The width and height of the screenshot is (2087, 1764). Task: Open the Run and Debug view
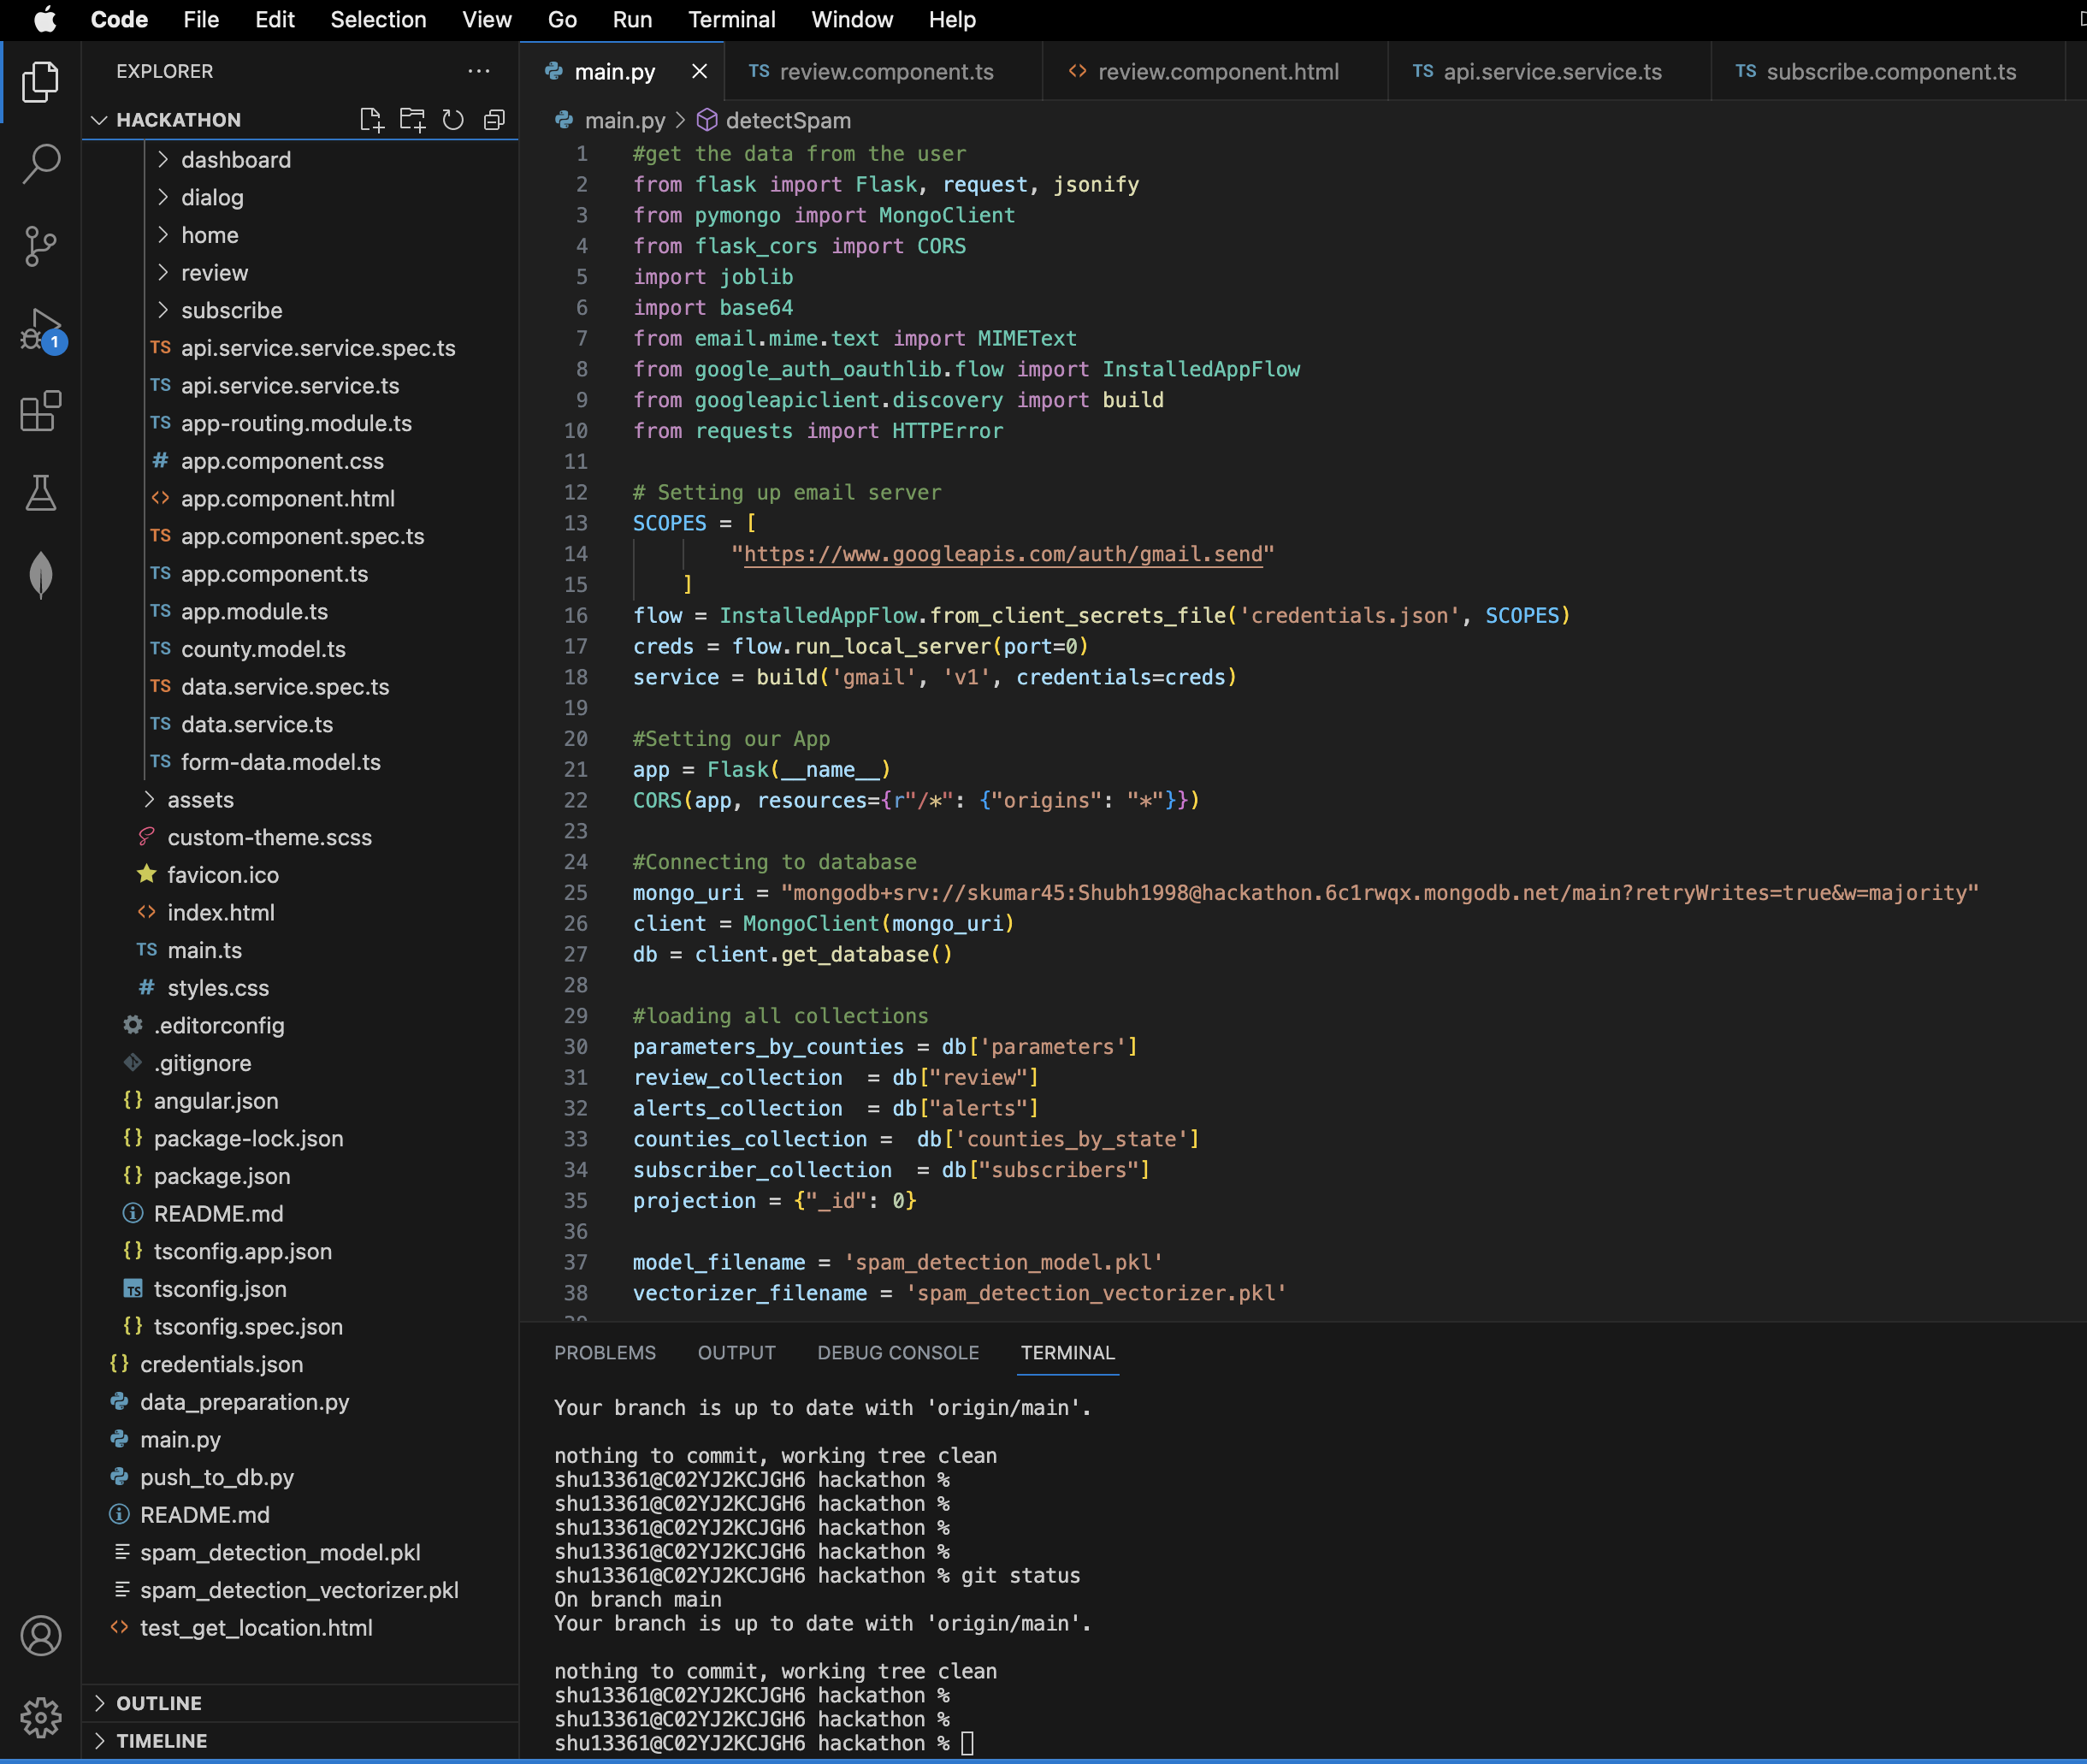tap(41, 329)
